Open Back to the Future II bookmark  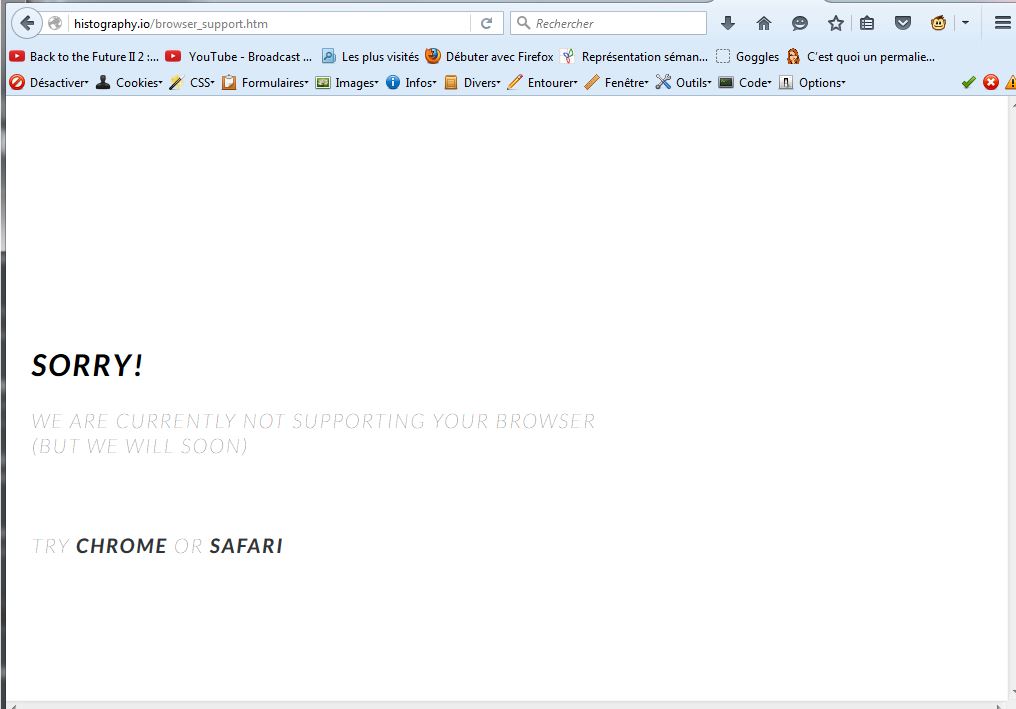coord(84,57)
